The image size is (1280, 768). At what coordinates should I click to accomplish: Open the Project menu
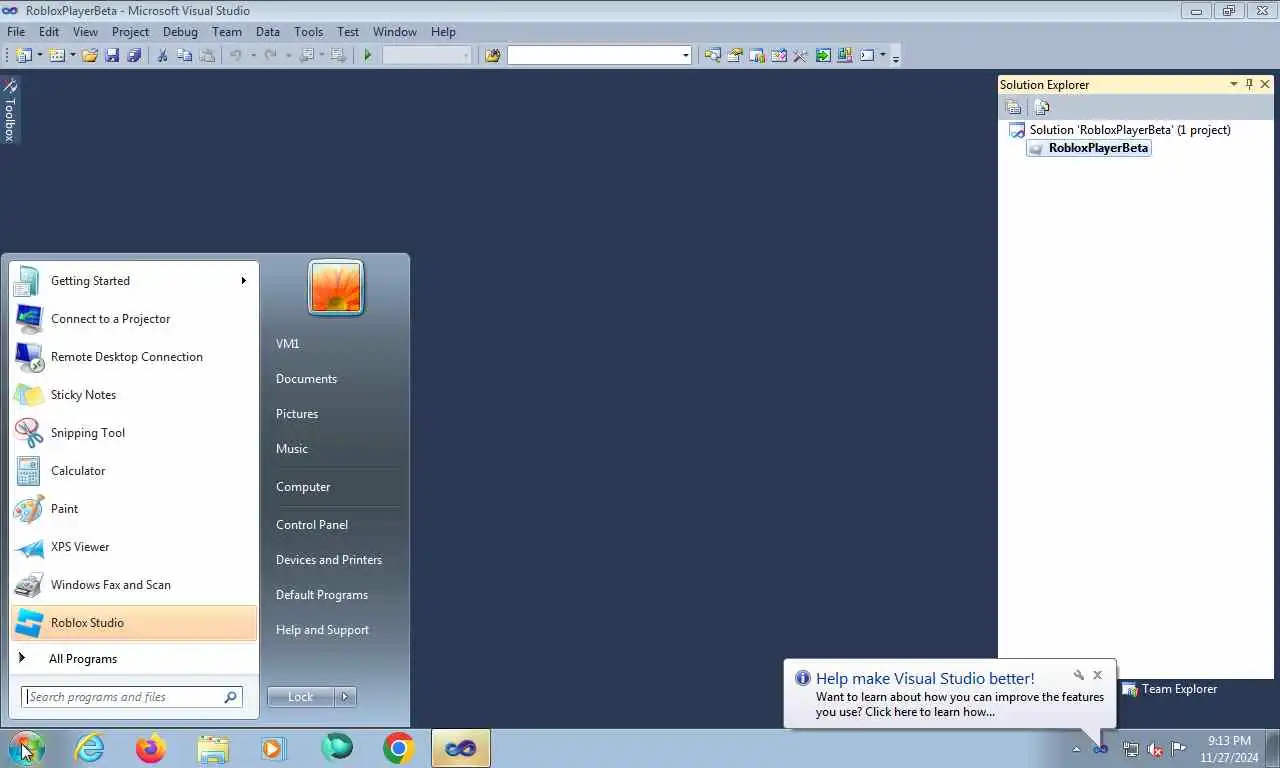coord(130,32)
